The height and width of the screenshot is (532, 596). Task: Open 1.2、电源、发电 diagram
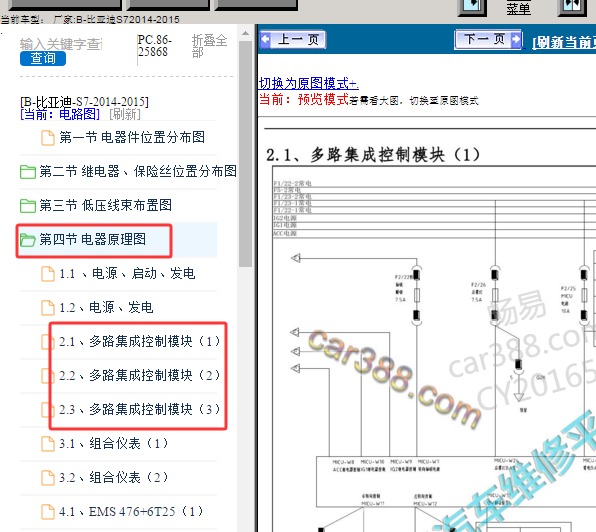click(106, 307)
